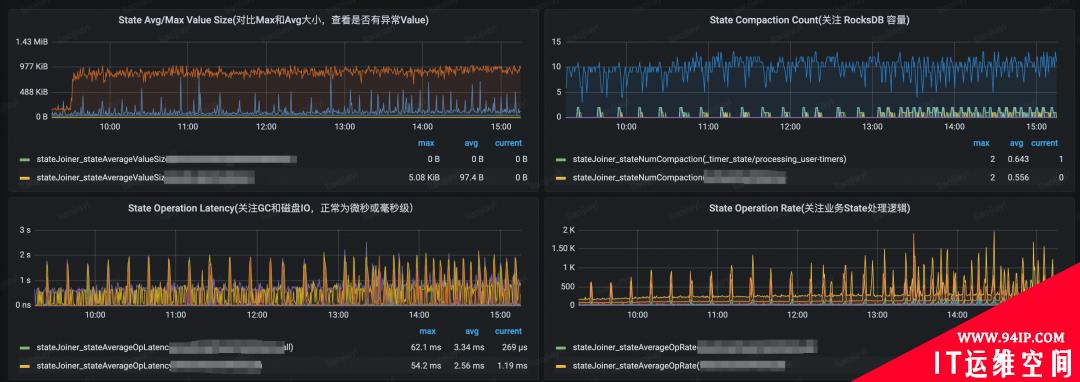Open State Compaction Count panel title menu
This screenshot has height=382, width=1080.
coord(809,21)
